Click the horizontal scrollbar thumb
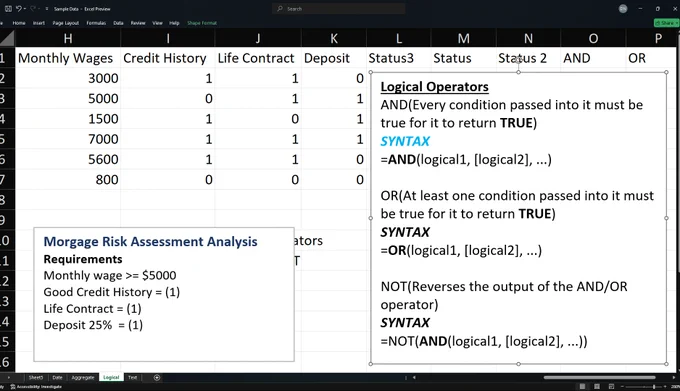 (x=599, y=378)
